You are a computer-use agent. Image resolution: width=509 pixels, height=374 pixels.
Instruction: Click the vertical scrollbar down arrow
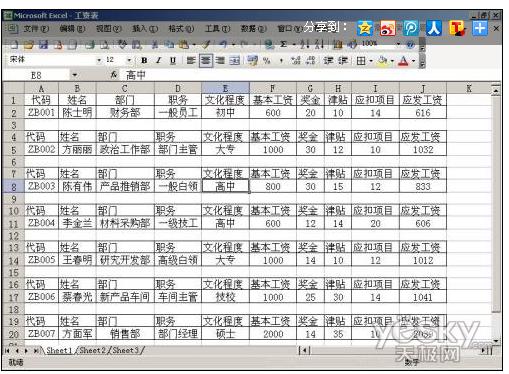pos(496,341)
